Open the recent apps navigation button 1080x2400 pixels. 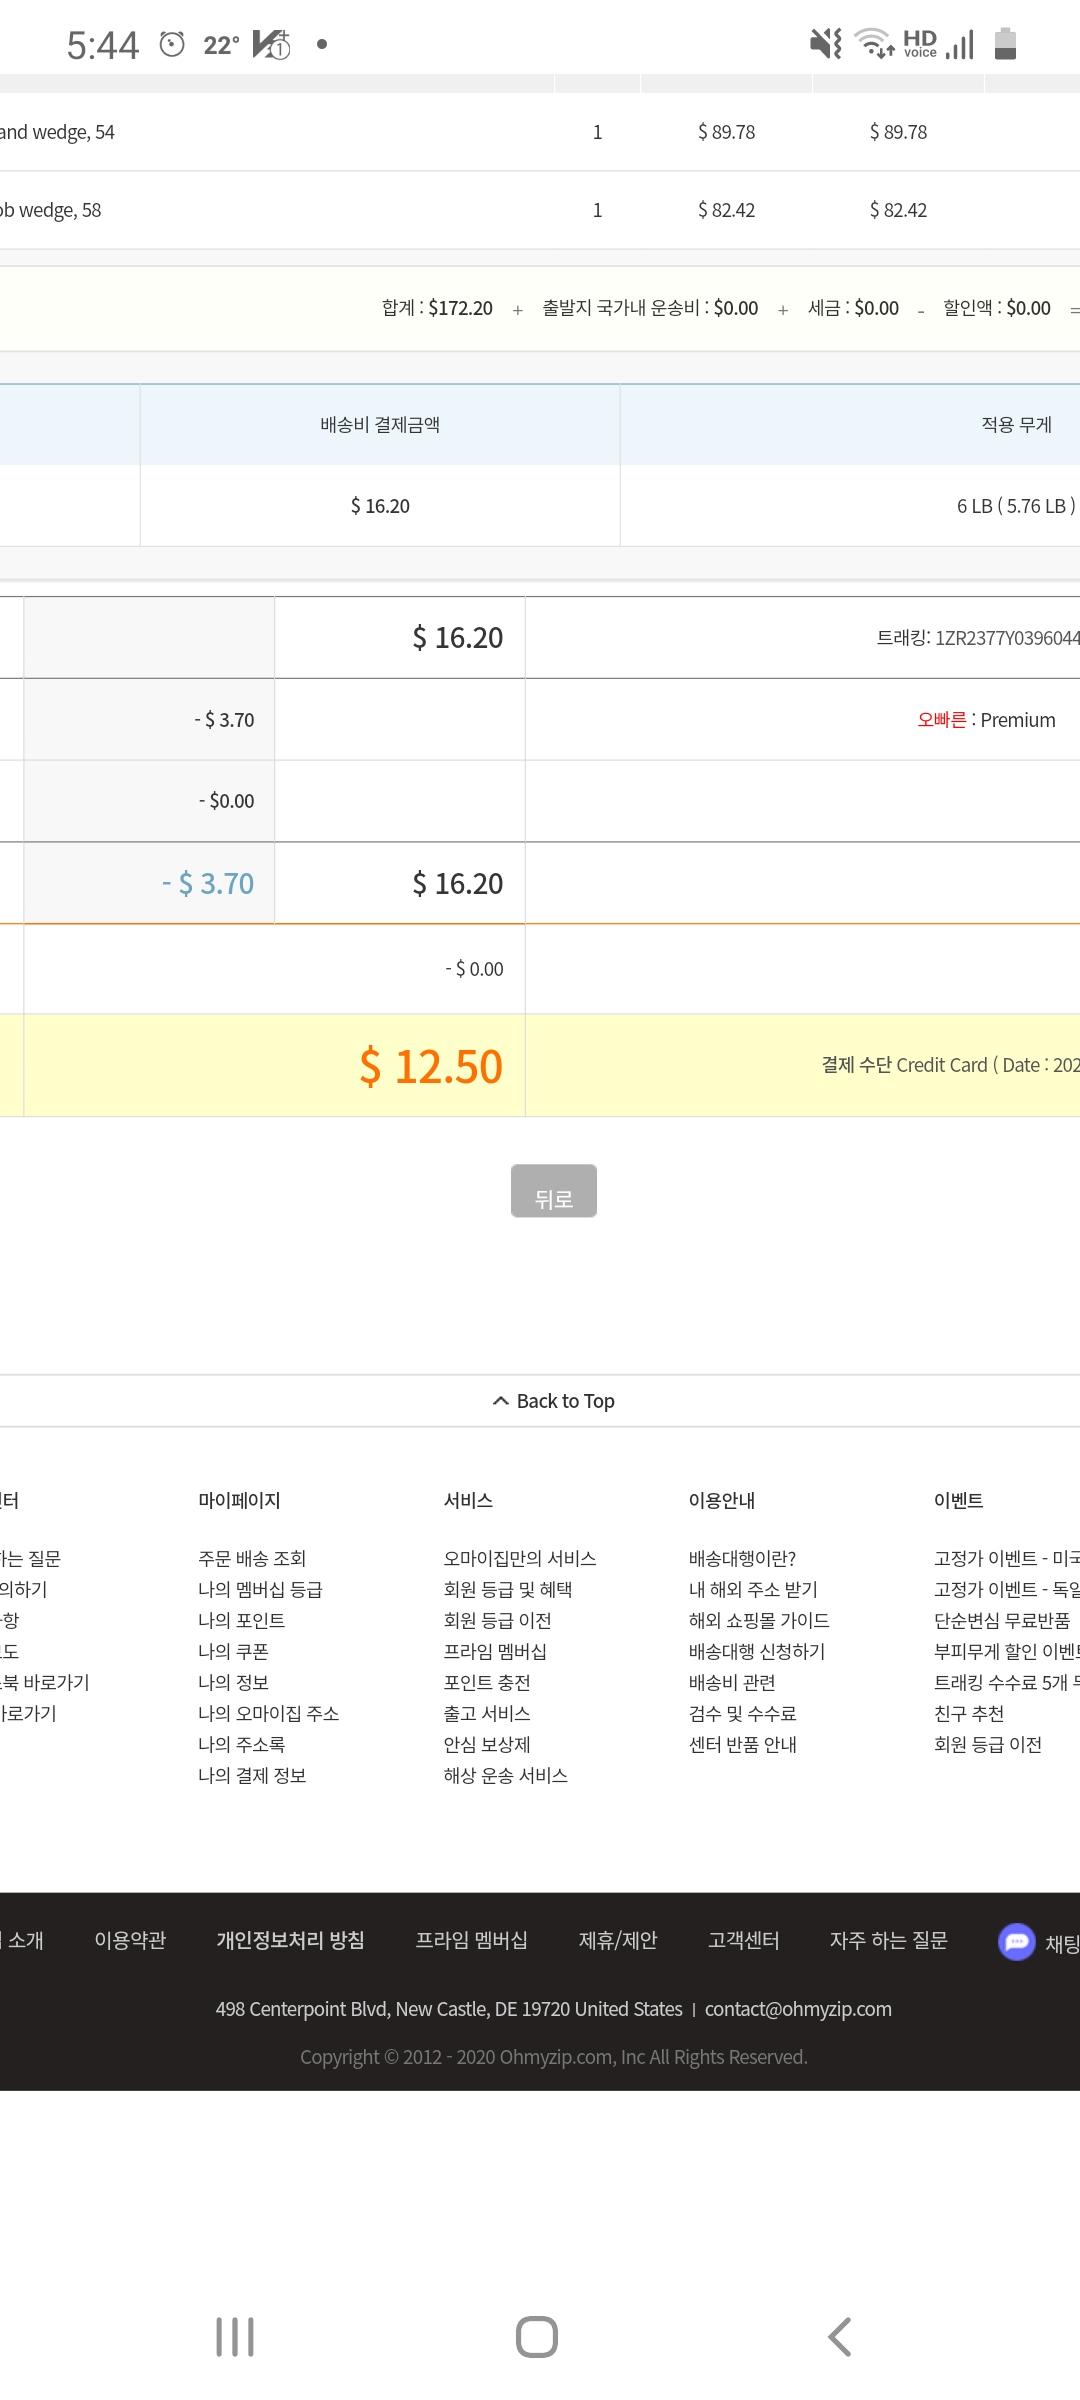click(235, 2337)
